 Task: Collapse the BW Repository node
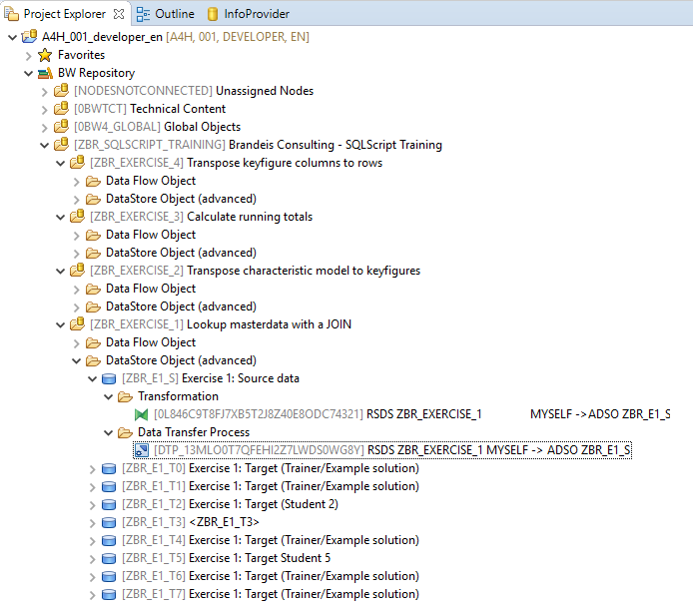tap(29, 73)
